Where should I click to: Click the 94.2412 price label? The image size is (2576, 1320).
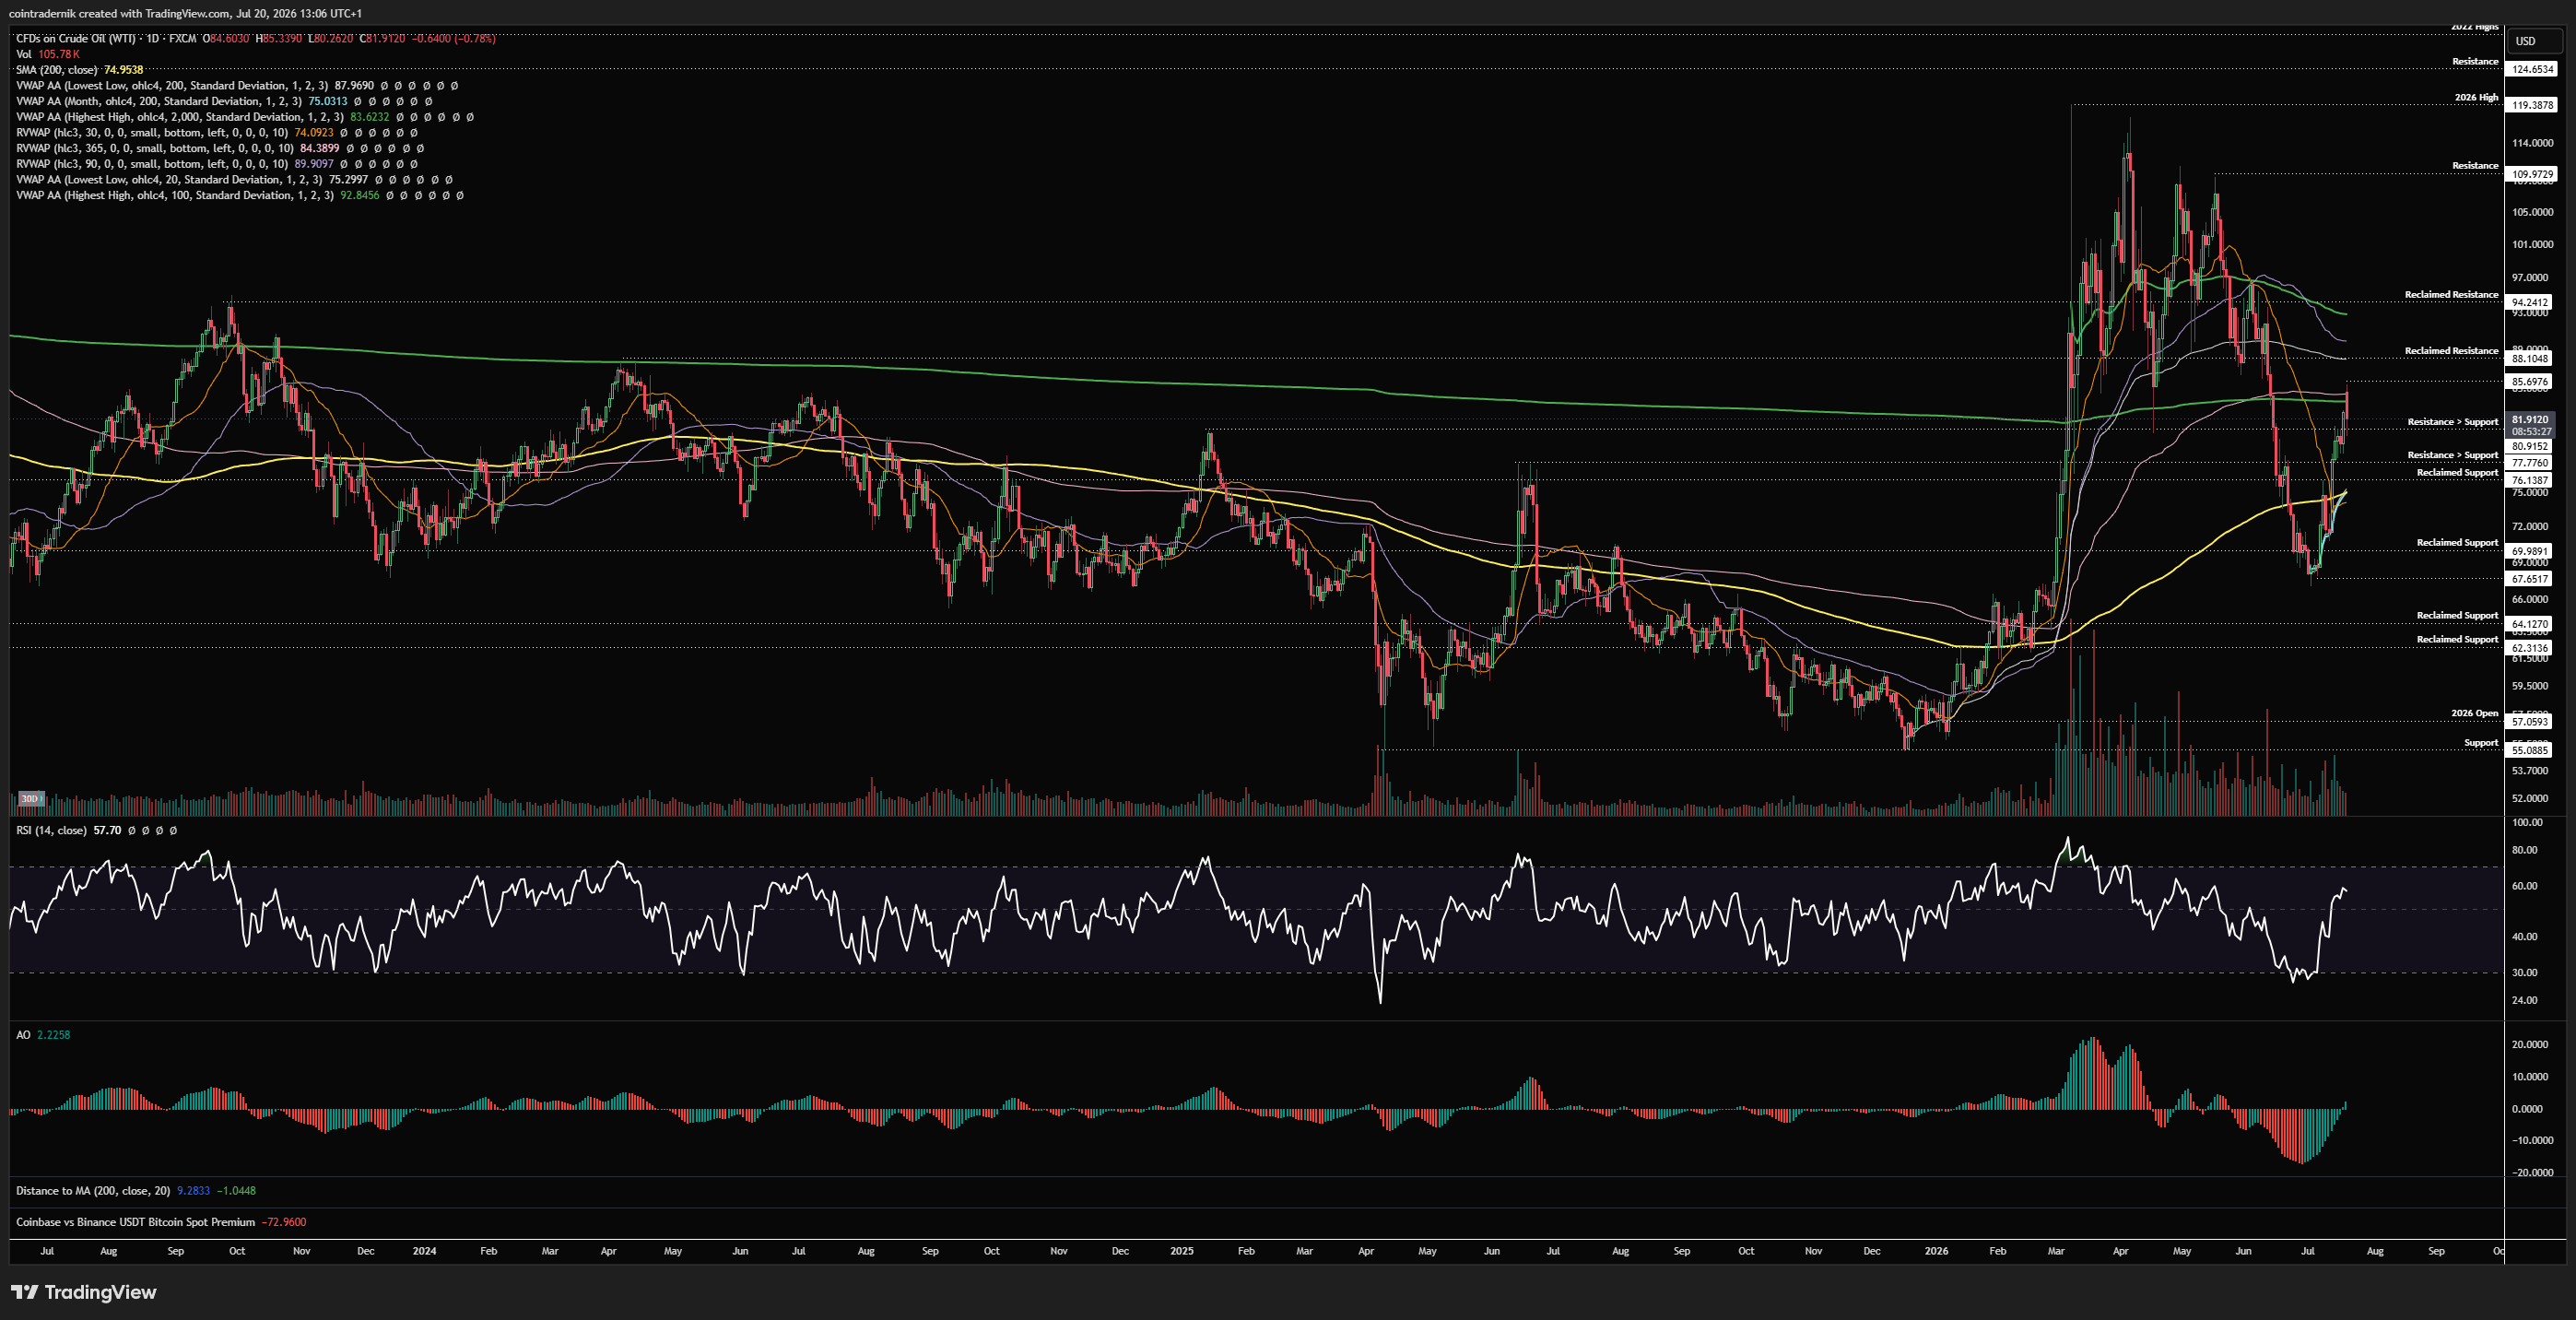click(2530, 302)
